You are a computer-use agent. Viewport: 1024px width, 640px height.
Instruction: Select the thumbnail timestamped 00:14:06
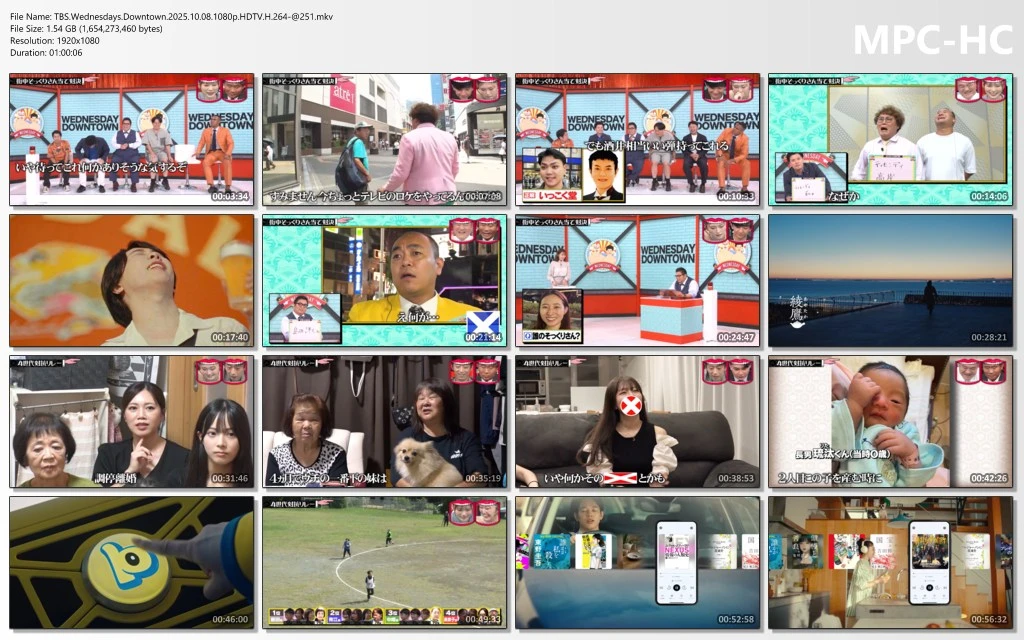coord(890,139)
